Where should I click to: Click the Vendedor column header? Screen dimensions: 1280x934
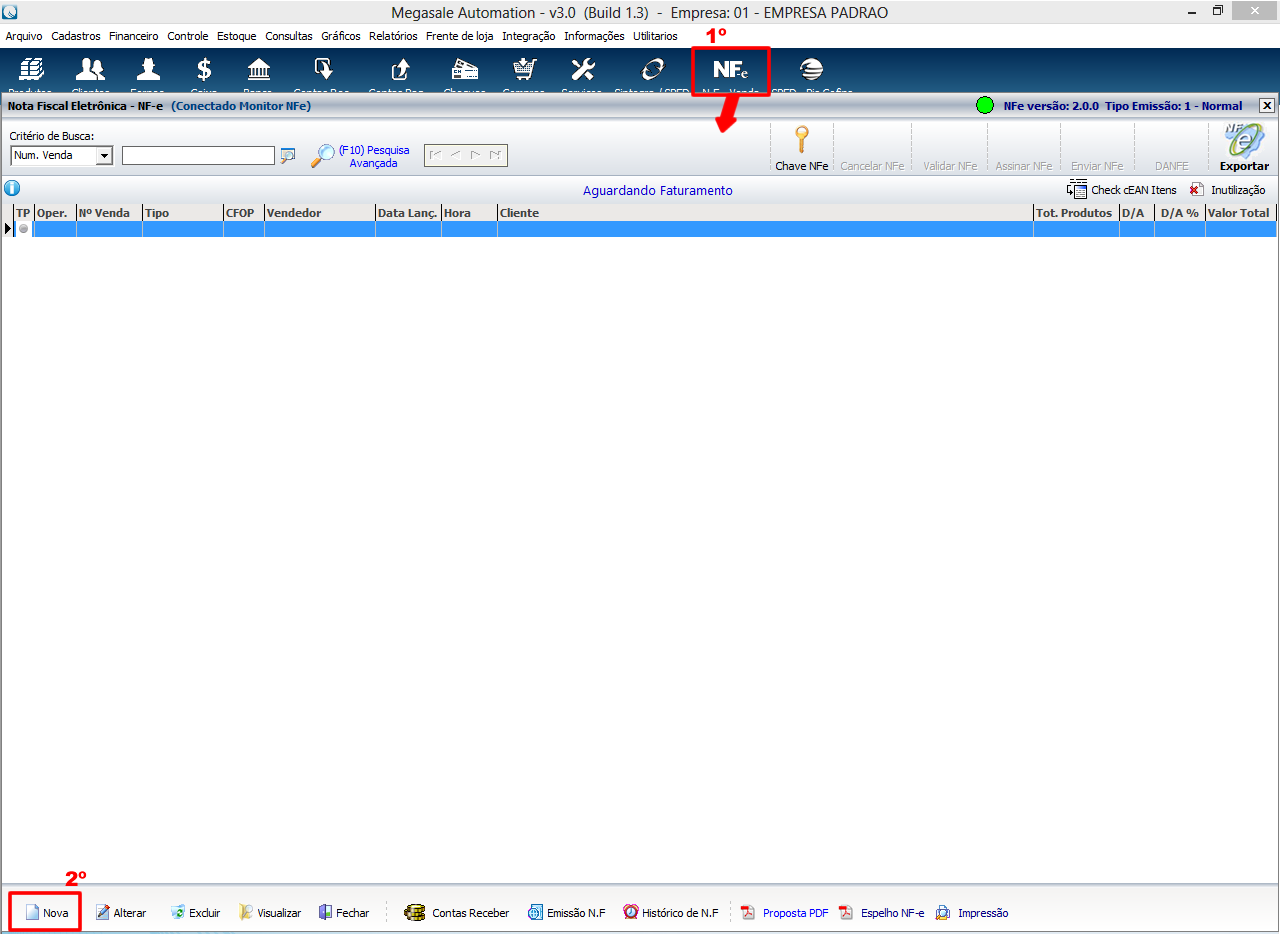point(320,213)
